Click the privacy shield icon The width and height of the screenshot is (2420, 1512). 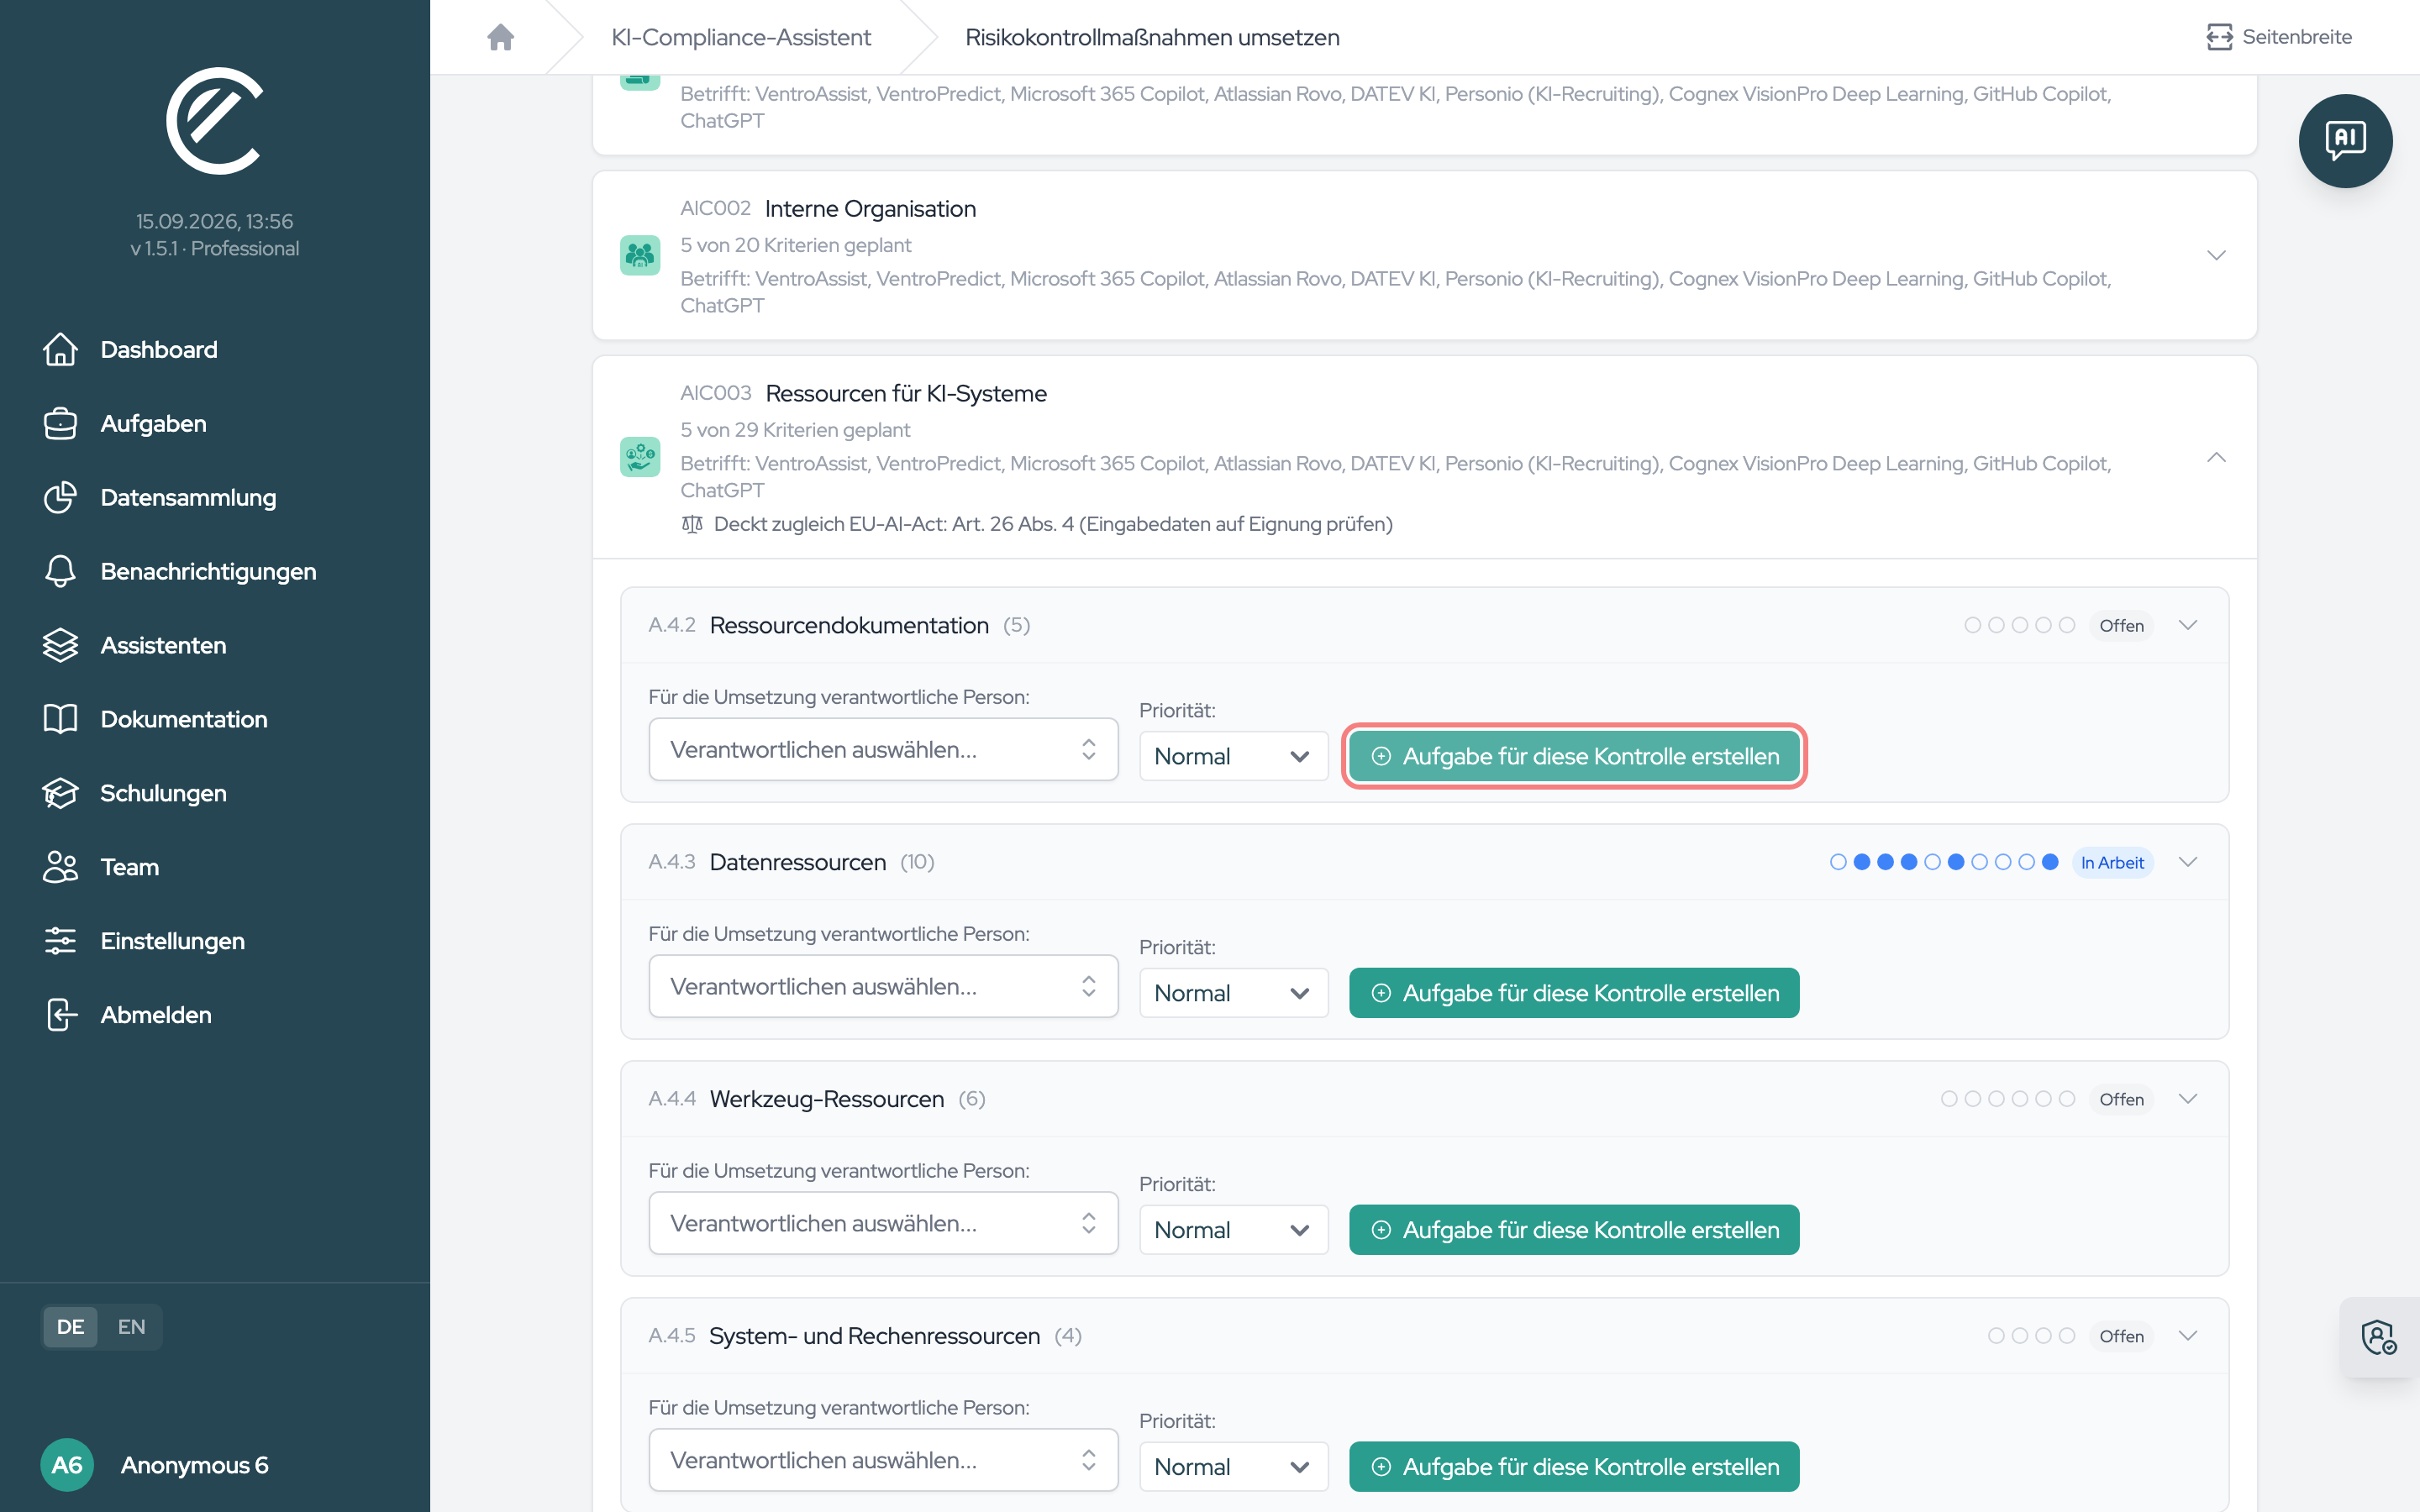click(2379, 1337)
